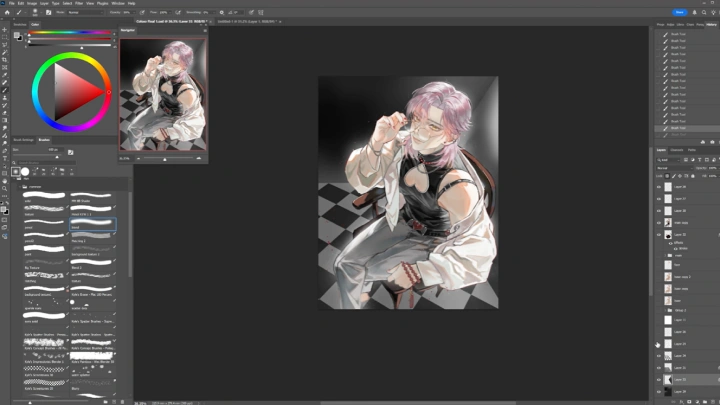Hide the selected Layer 33
The image size is (720, 405).
[659, 380]
